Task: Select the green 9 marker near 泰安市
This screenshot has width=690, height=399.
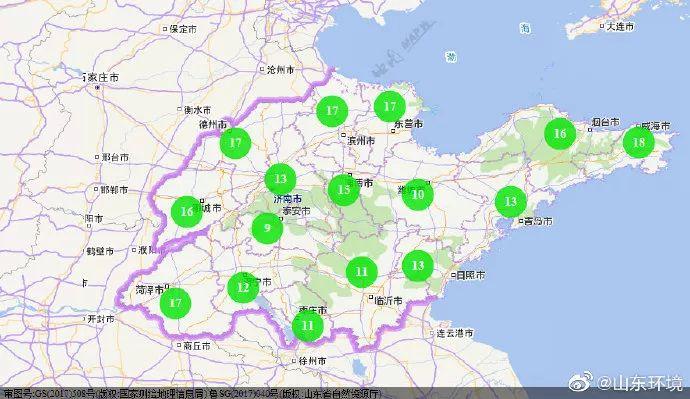Action: pyautogui.click(x=267, y=228)
